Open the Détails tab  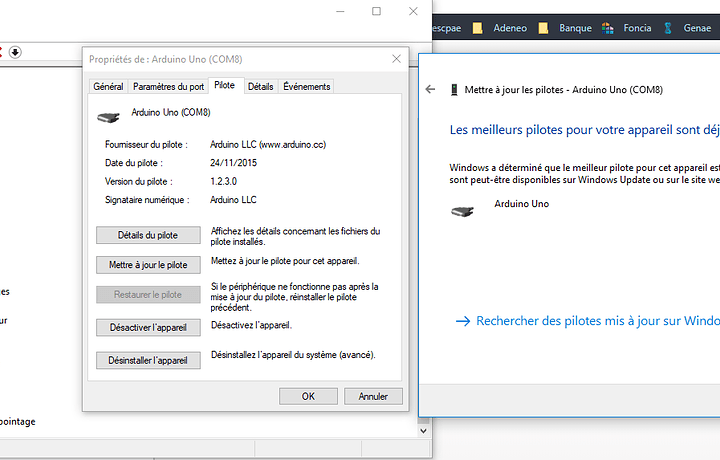[260, 86]
